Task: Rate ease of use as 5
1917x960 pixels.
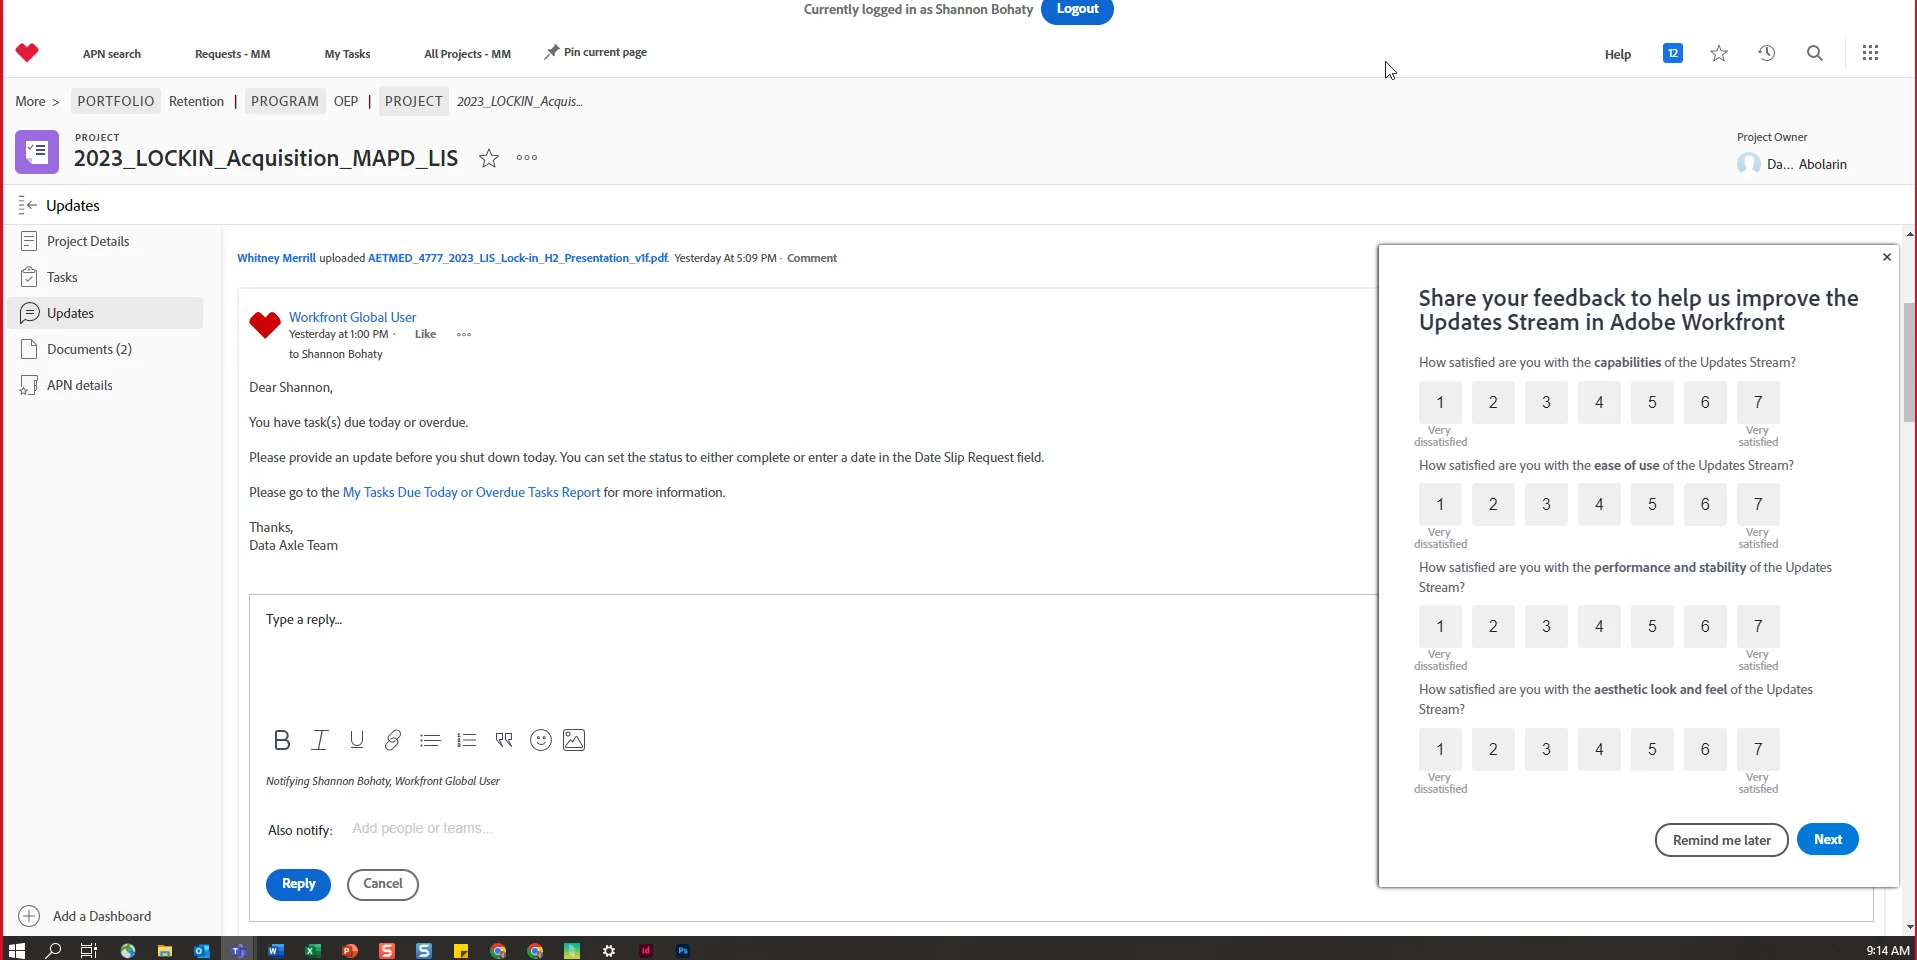Action: coord(1652,504)
